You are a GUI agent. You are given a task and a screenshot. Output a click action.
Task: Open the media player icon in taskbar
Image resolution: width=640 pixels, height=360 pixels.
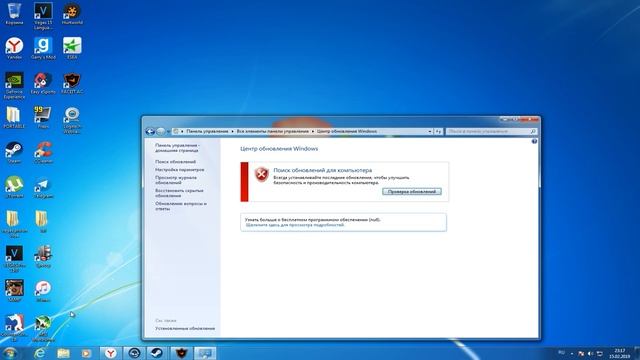(86, 353)
